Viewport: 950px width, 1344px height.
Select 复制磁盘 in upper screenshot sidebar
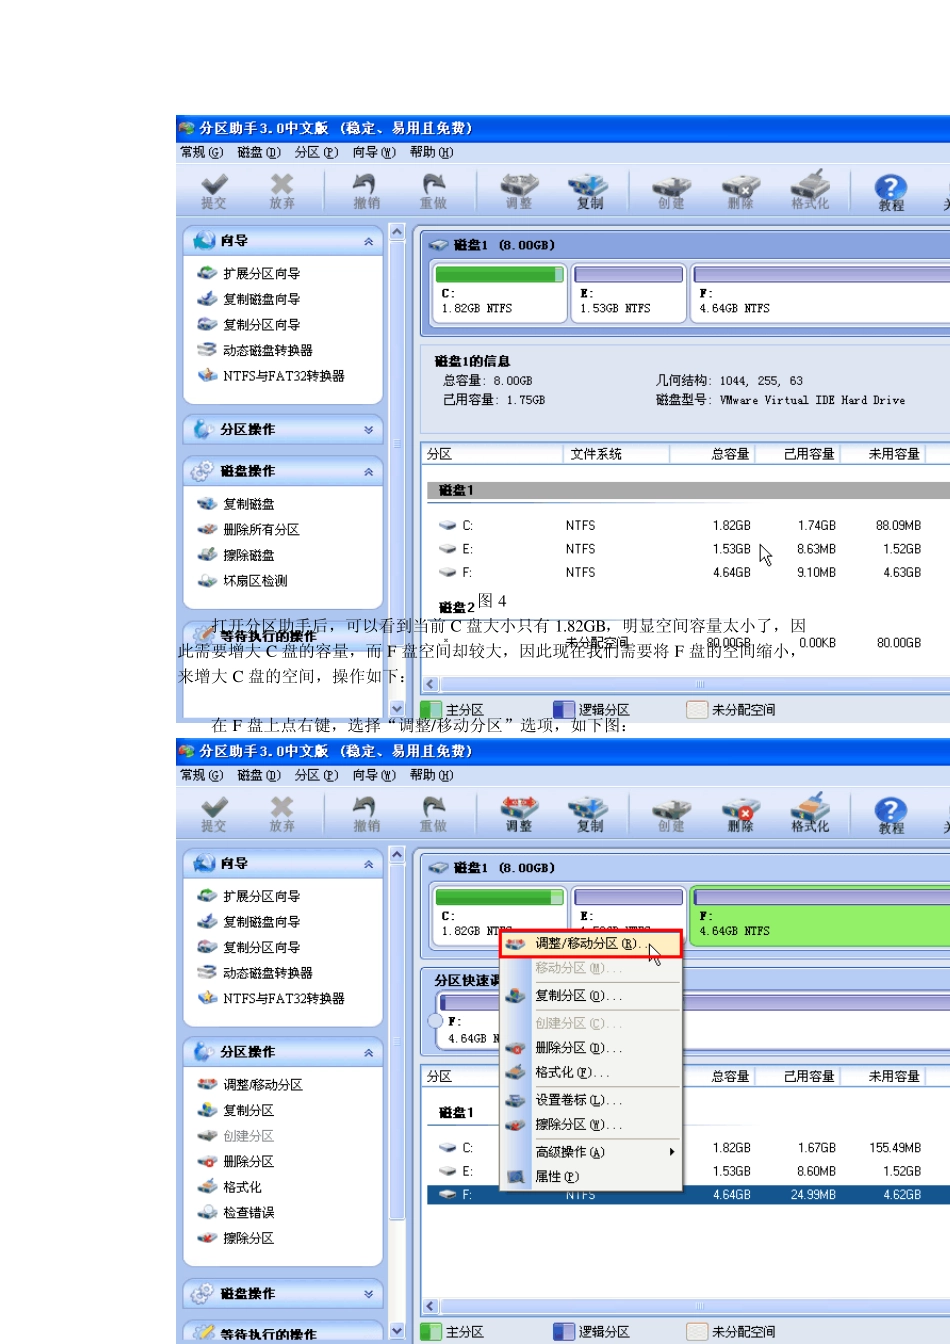pos(236,504)
